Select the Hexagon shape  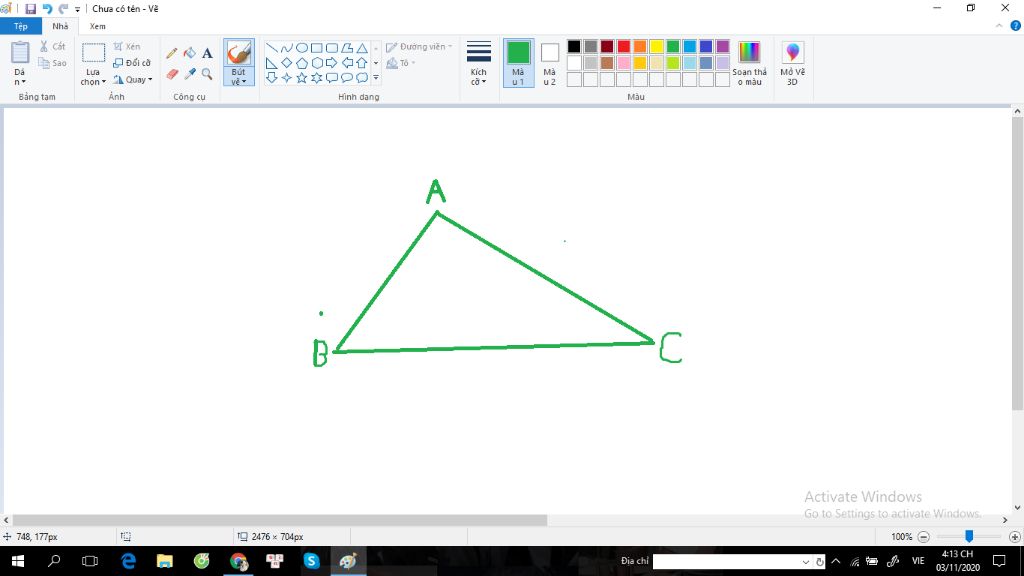(x=317, y=63)
